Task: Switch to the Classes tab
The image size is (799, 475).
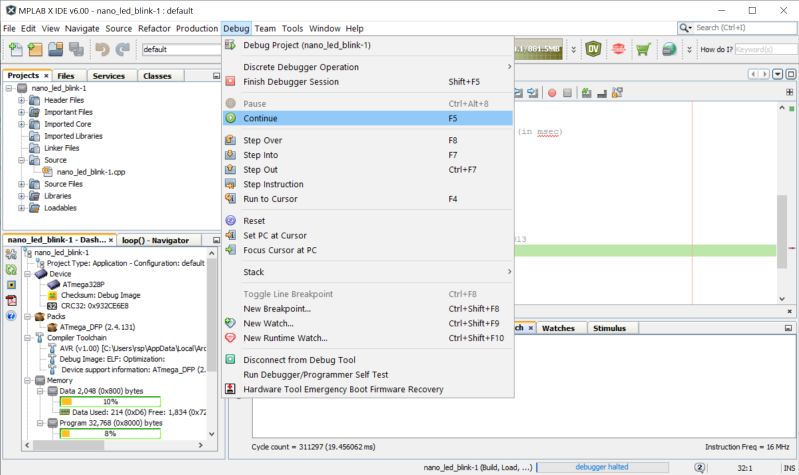Action: tap(157, 75)
